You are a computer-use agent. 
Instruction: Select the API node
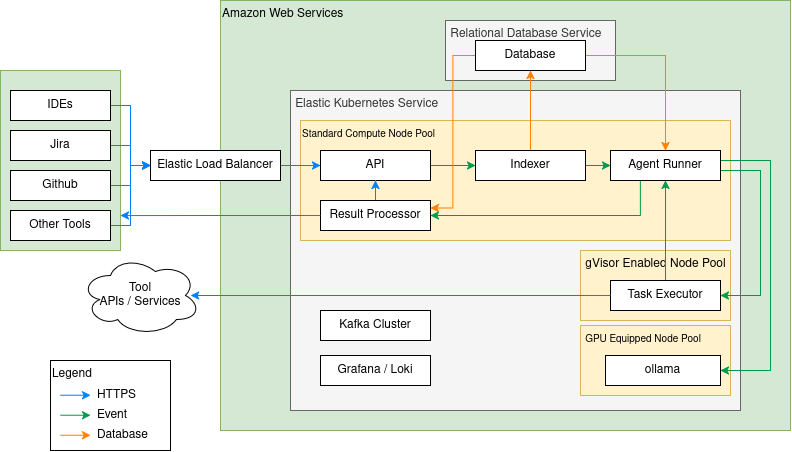[375, 165]
